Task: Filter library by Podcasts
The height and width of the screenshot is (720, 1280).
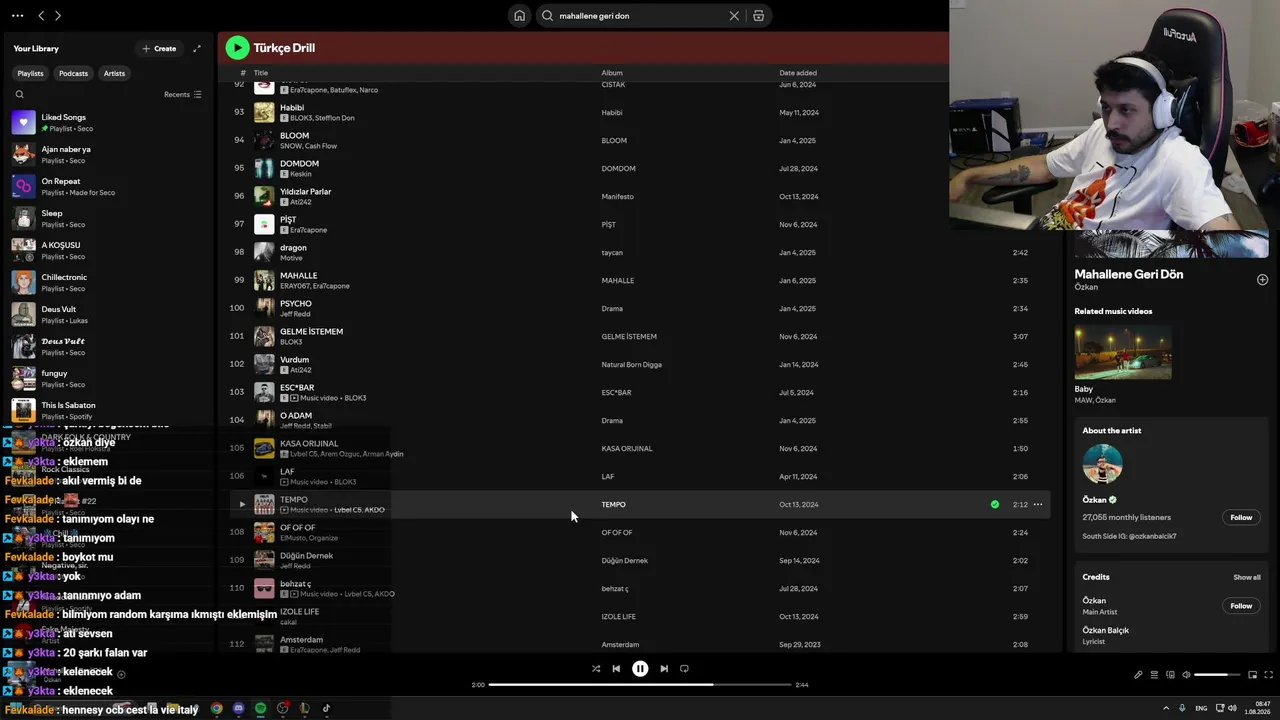Action: coord(73,73)
